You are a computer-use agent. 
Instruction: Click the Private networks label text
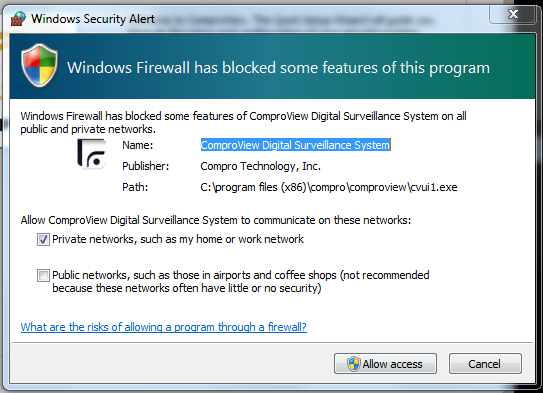(178, 239)
